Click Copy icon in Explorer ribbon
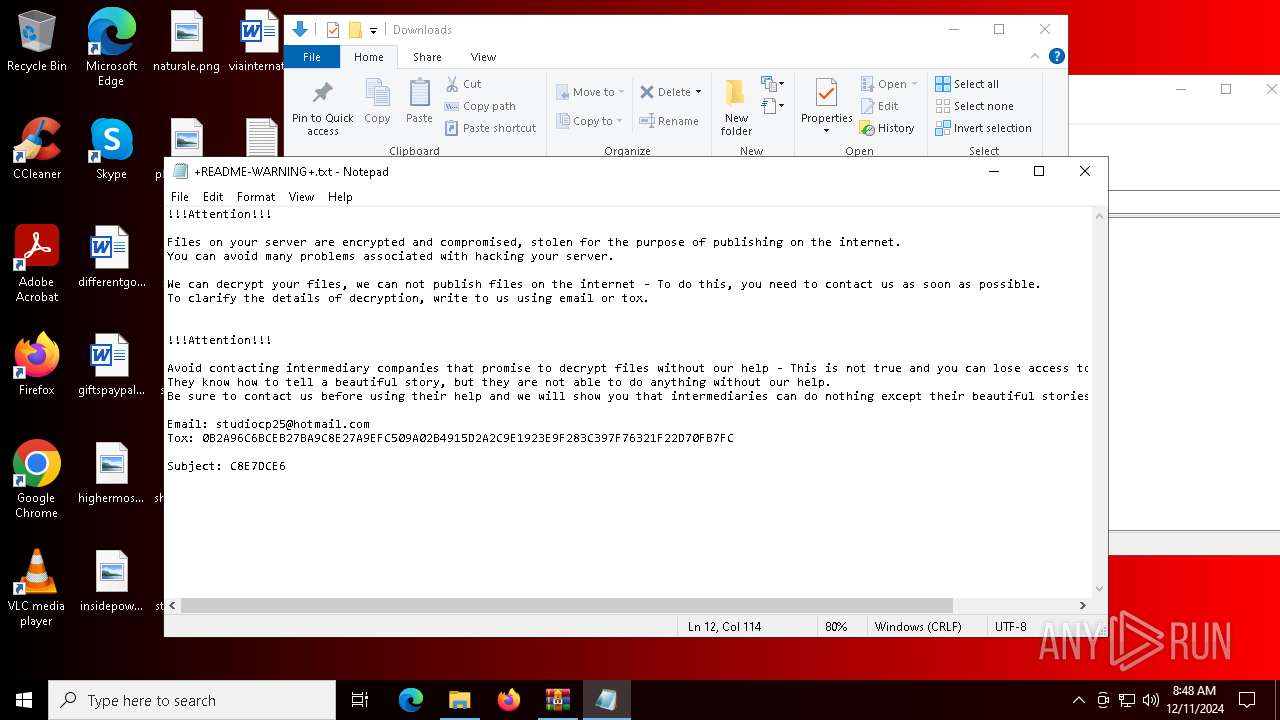 (x=377, y=102)
